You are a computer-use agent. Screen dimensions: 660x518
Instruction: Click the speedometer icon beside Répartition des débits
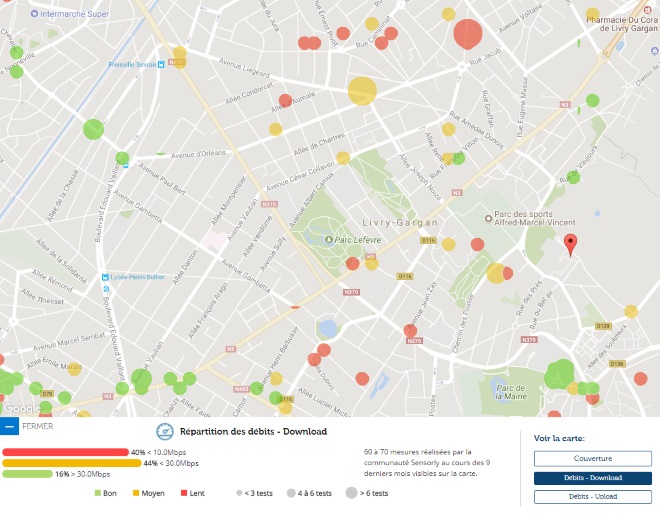(x=165, y=432)
